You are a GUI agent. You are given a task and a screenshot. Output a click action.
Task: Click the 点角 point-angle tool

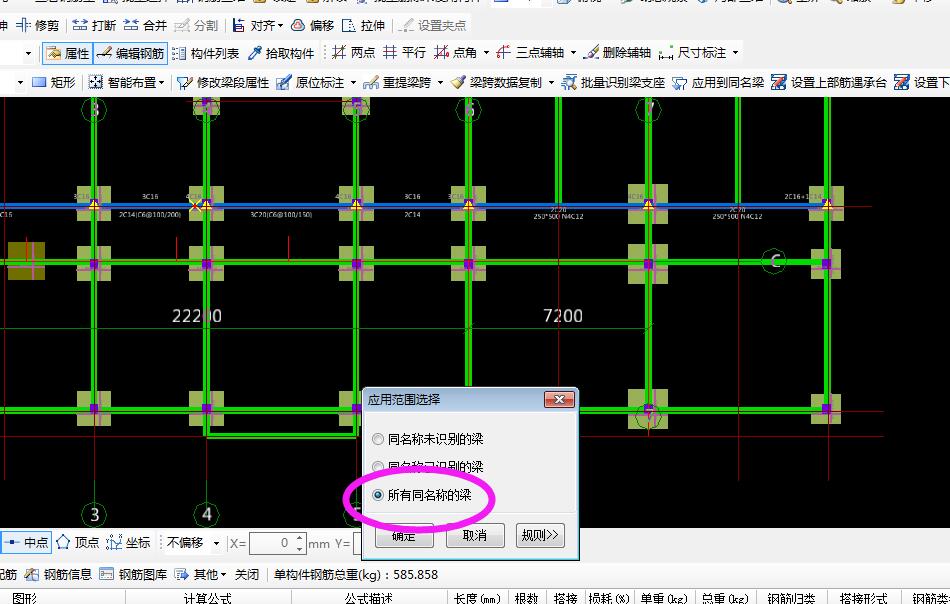(456, 53)
